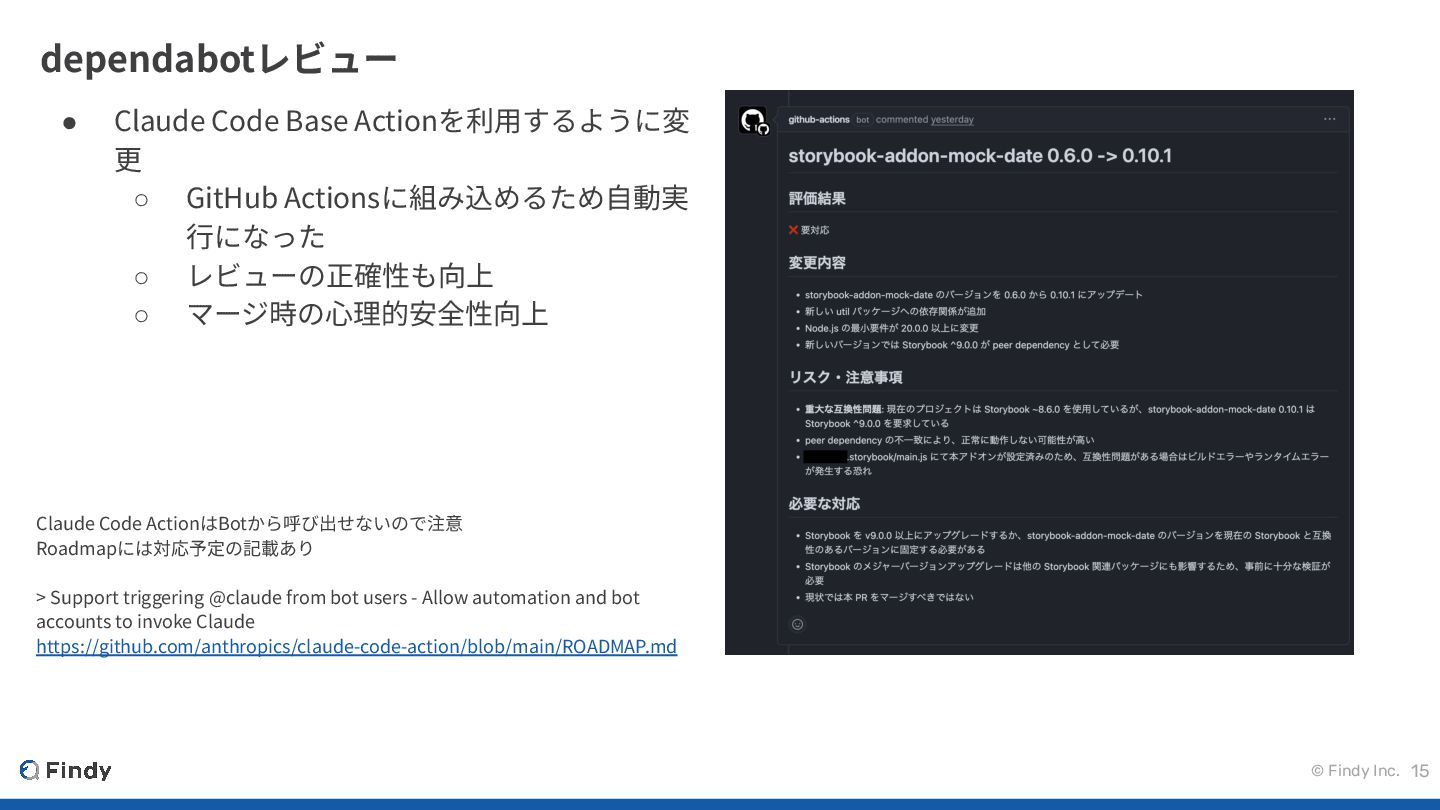Select '新しい util パッケージへの依存関係が追加' line

point(895,311)
